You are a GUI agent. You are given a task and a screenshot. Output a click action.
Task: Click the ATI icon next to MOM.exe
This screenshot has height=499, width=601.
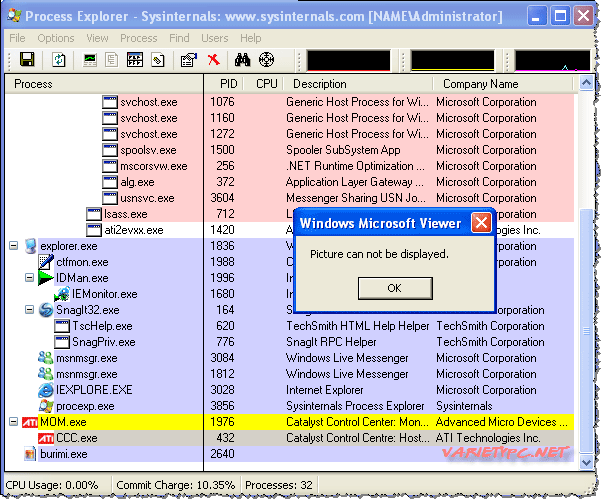(x=30, y=422)
